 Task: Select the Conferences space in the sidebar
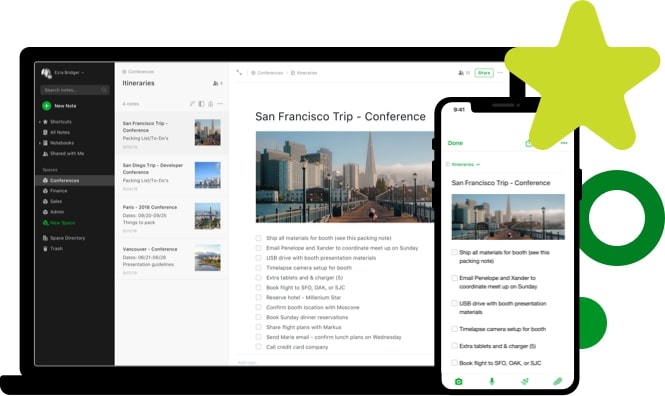click(75, 180)
